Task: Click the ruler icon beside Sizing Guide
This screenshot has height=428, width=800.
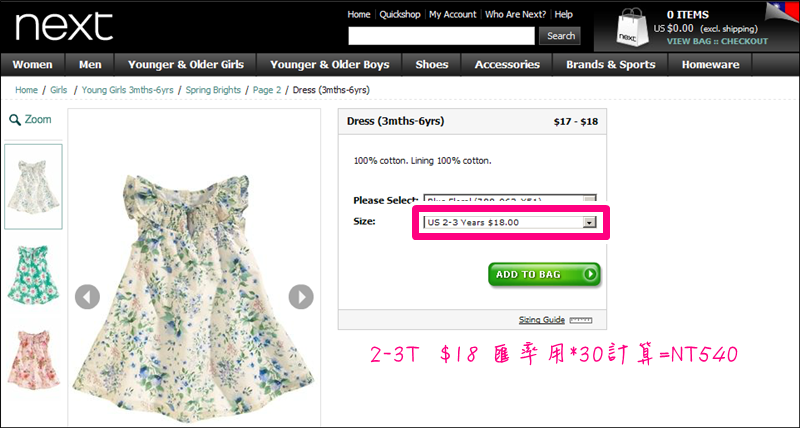Action: [x=581, y=320]
